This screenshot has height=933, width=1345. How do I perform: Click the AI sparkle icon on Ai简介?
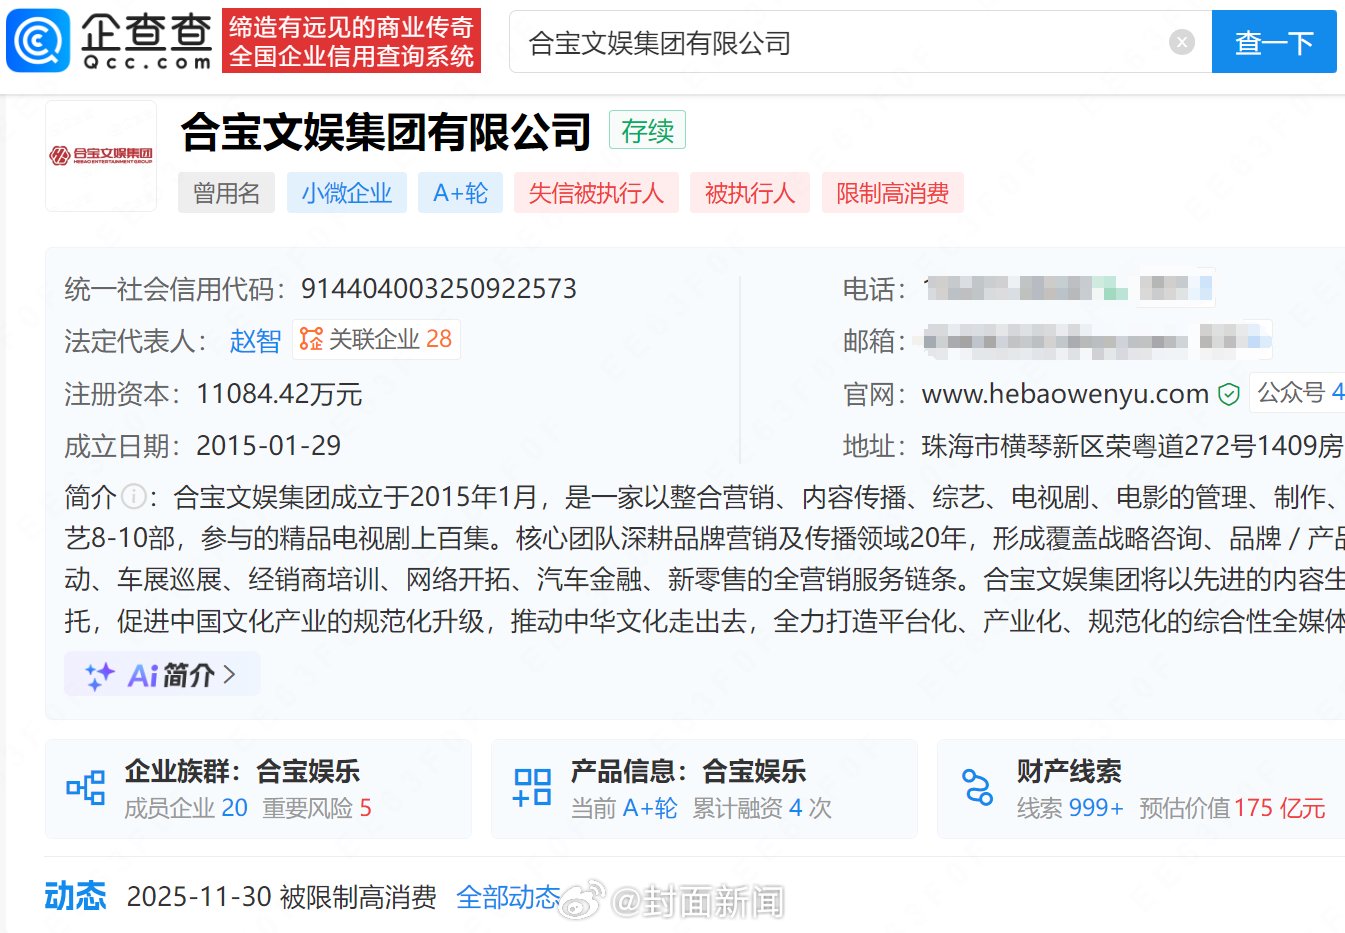coord(99,673)
